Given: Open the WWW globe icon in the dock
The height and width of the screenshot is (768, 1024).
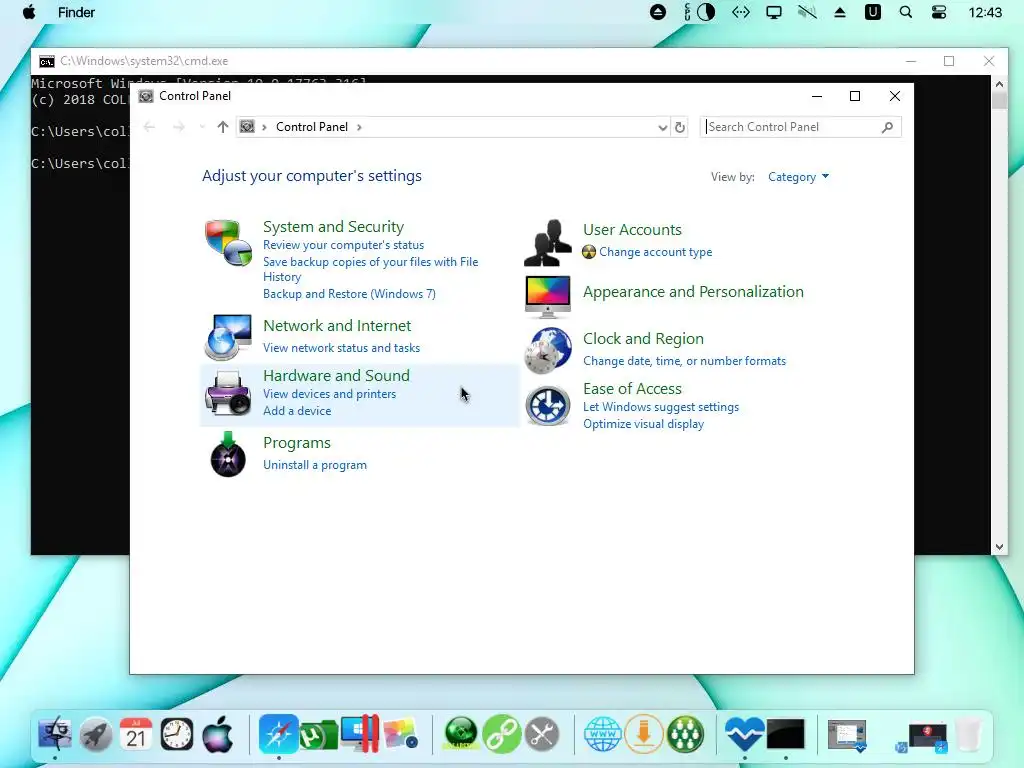Looking at the screenshot, I should pos(603,734).
